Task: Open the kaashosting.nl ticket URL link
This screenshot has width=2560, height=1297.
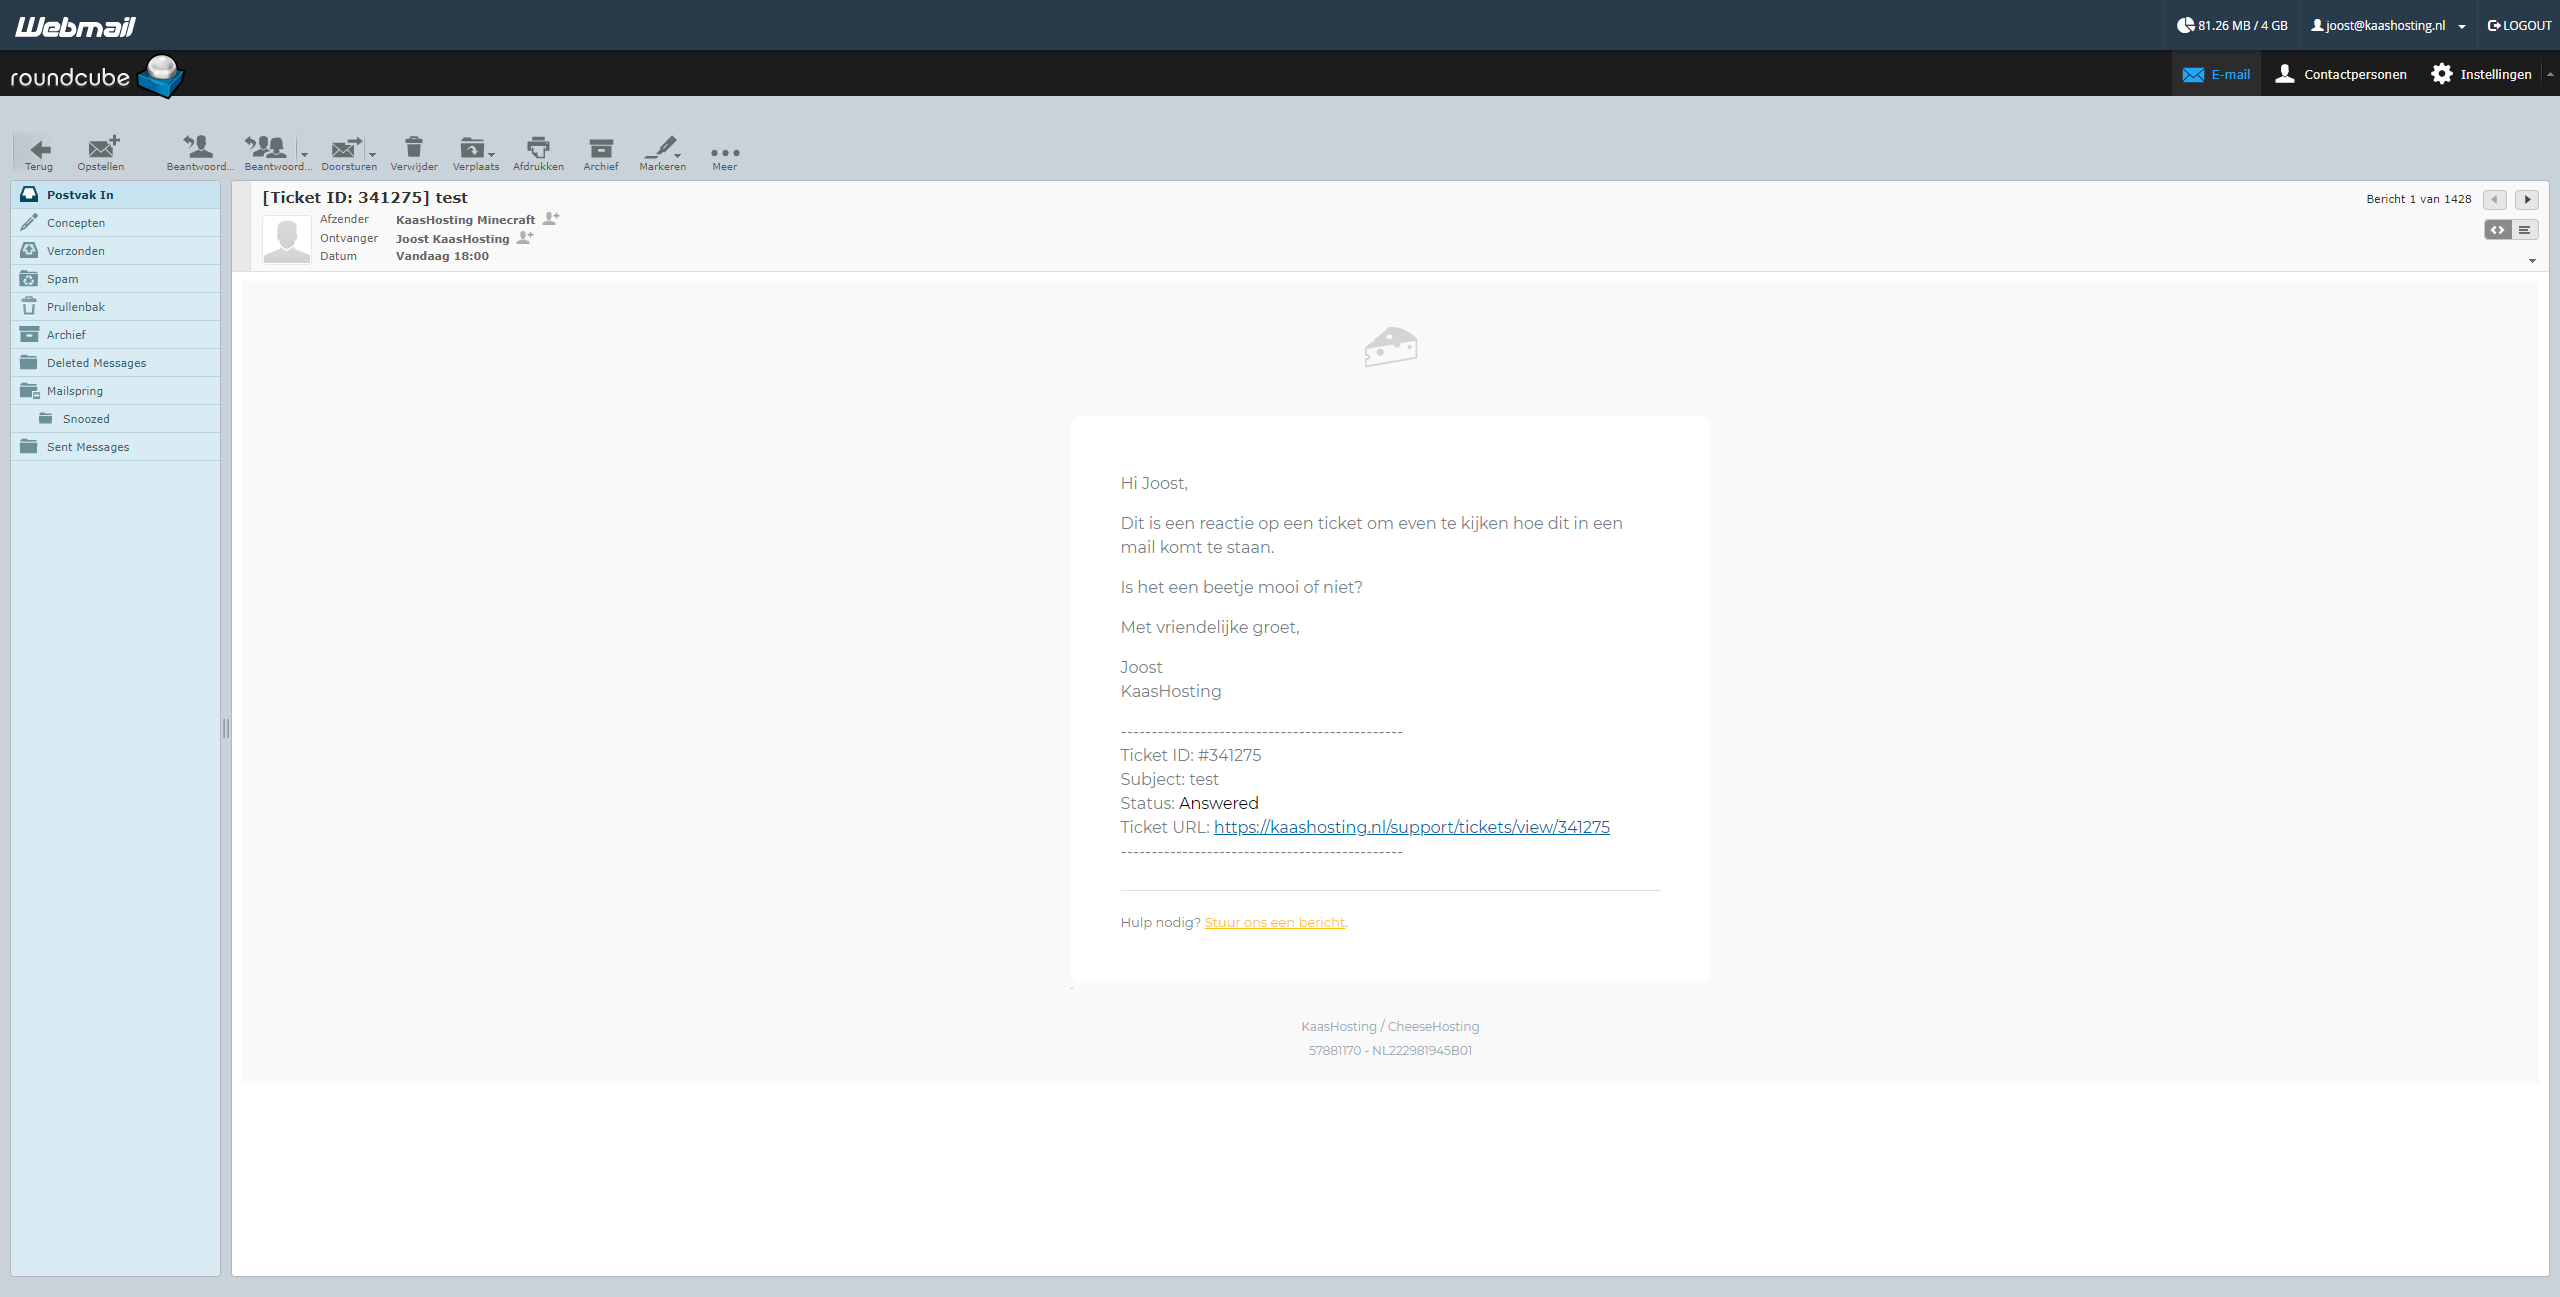Action: click(1411, 827)
